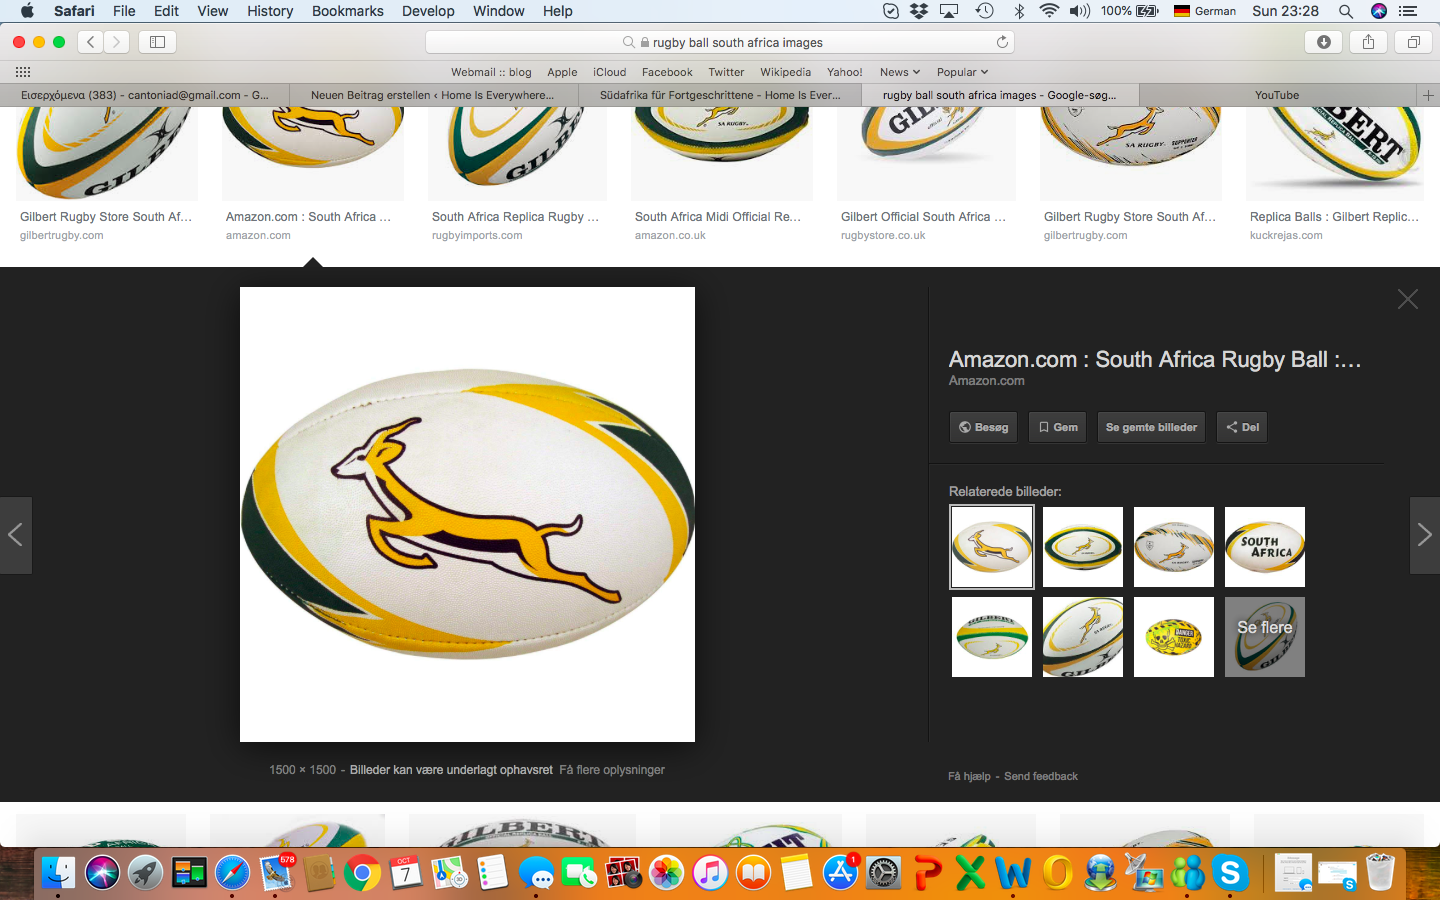Reload the page with the refresh icon
Viewport: 1440px width, 900px height.
pyautogui.click(x=1002, y=42)
